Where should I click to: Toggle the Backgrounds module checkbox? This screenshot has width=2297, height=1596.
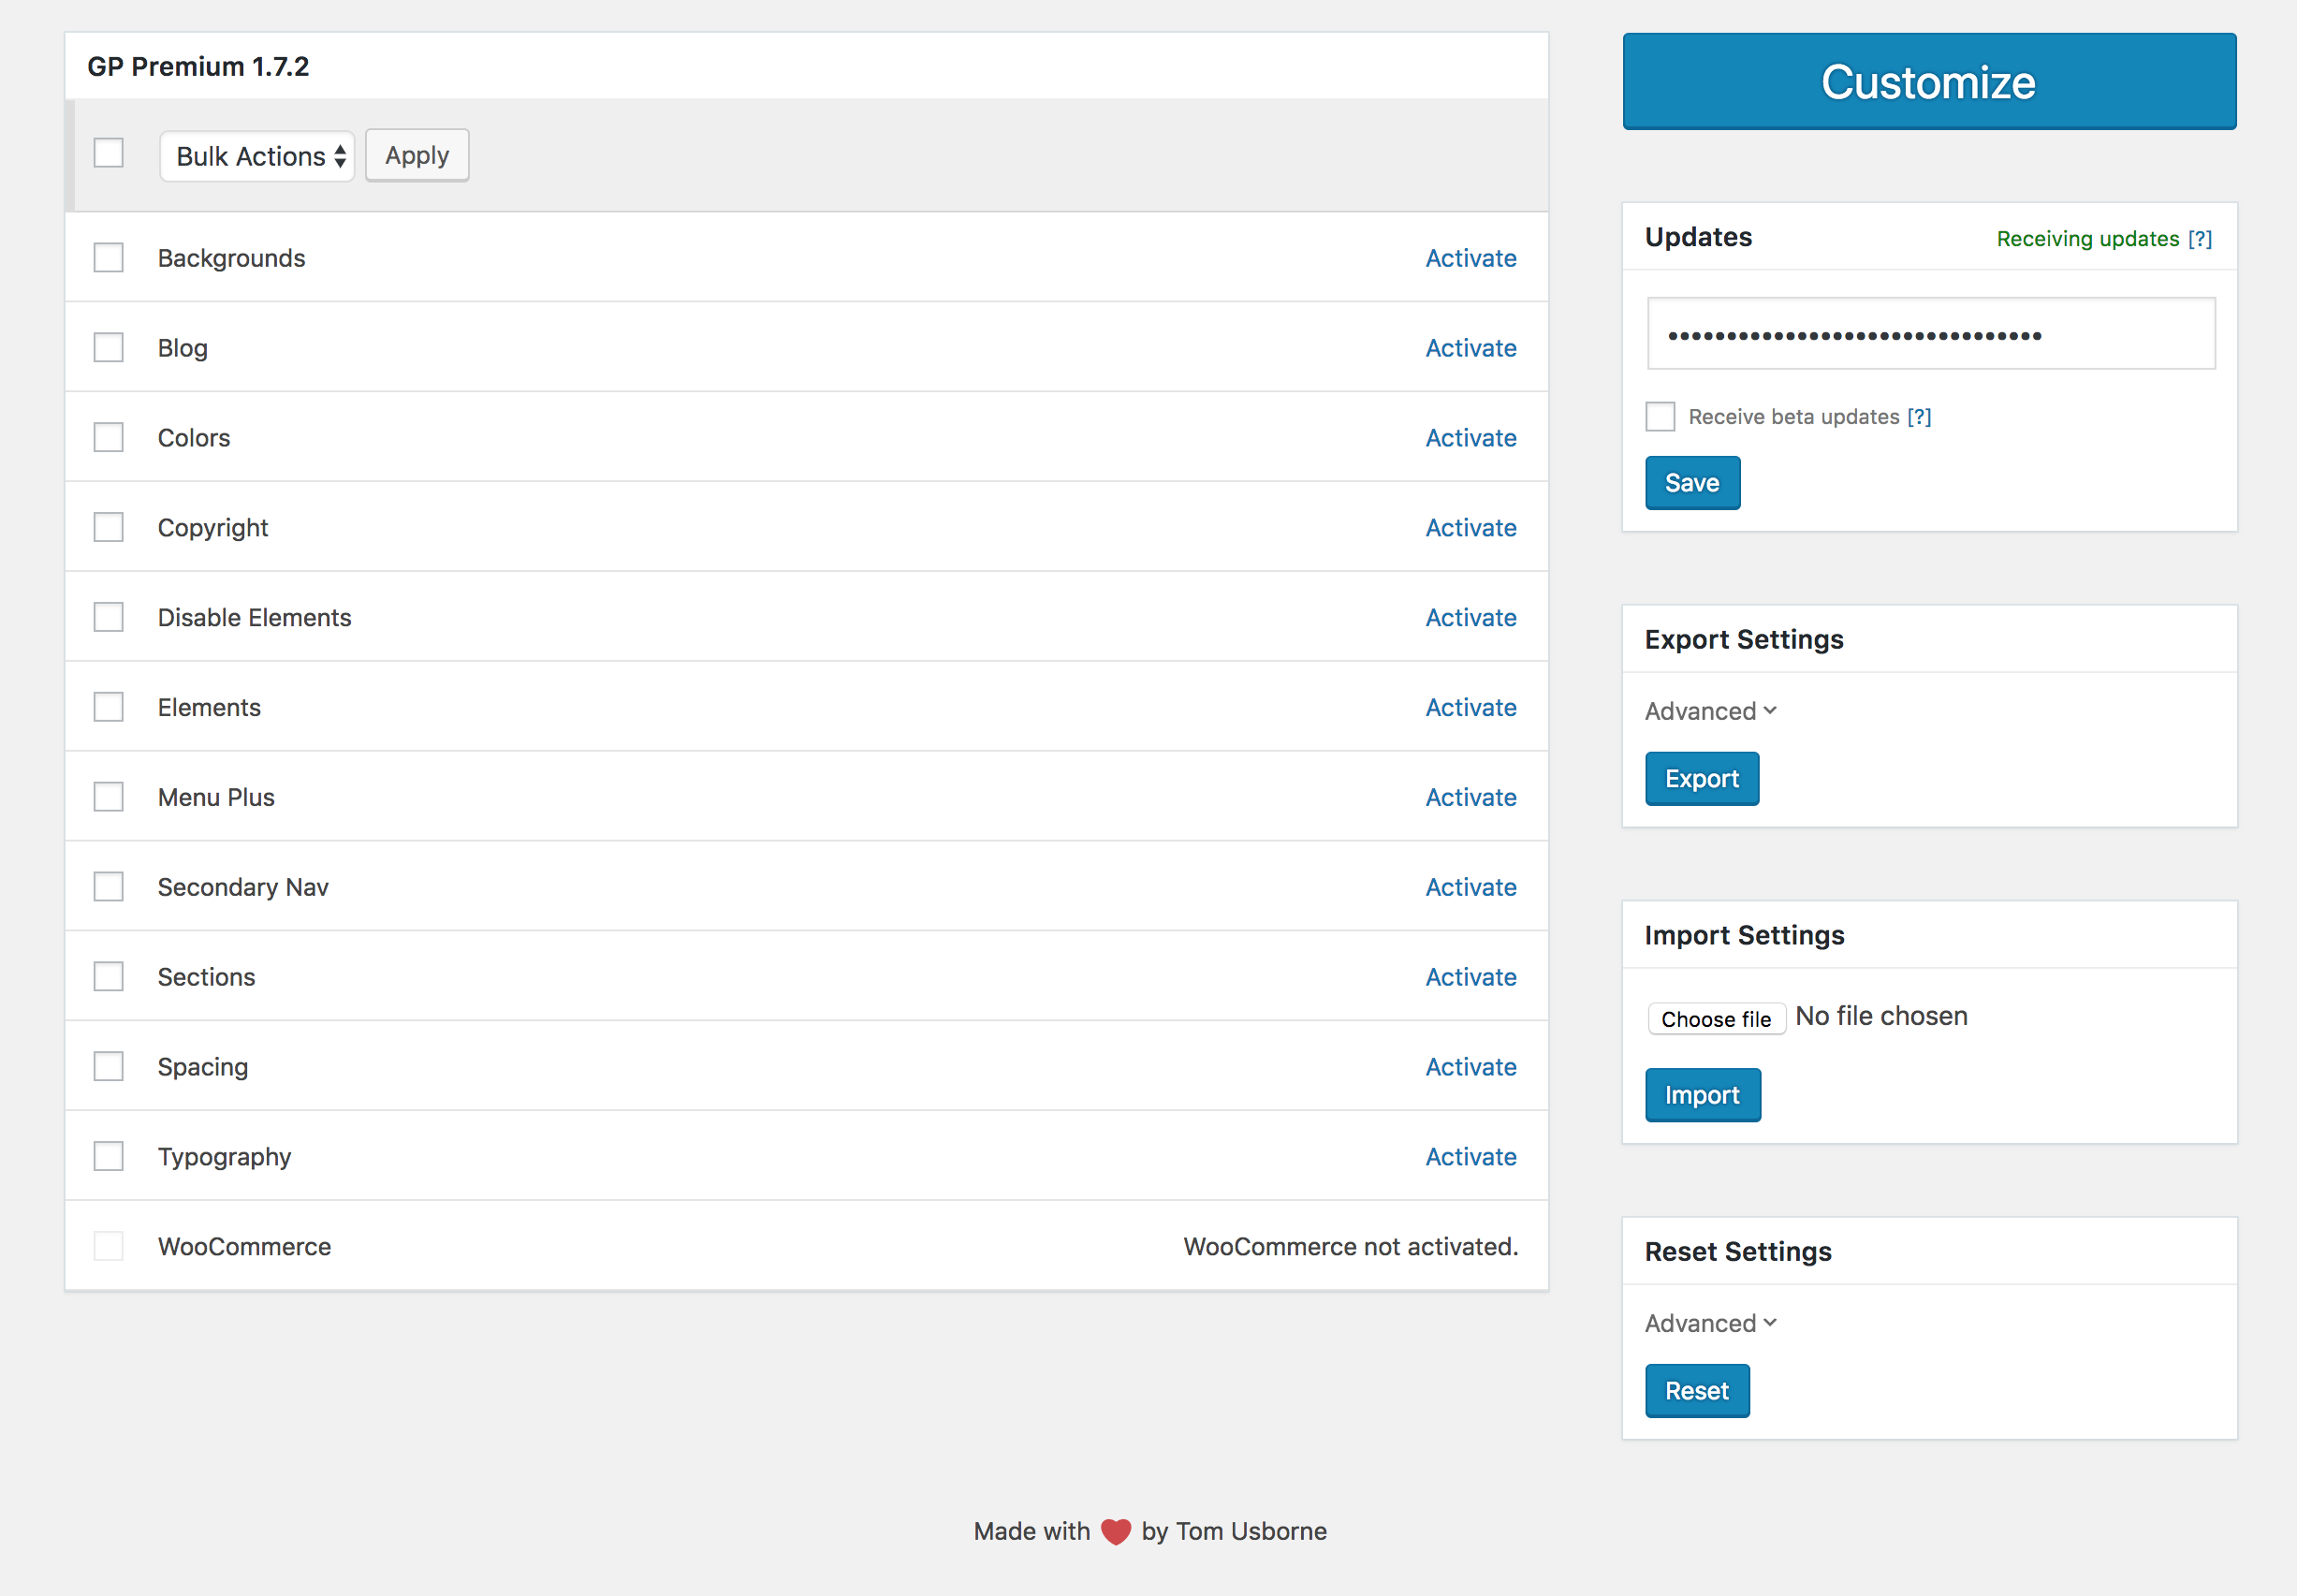[109, 256]
